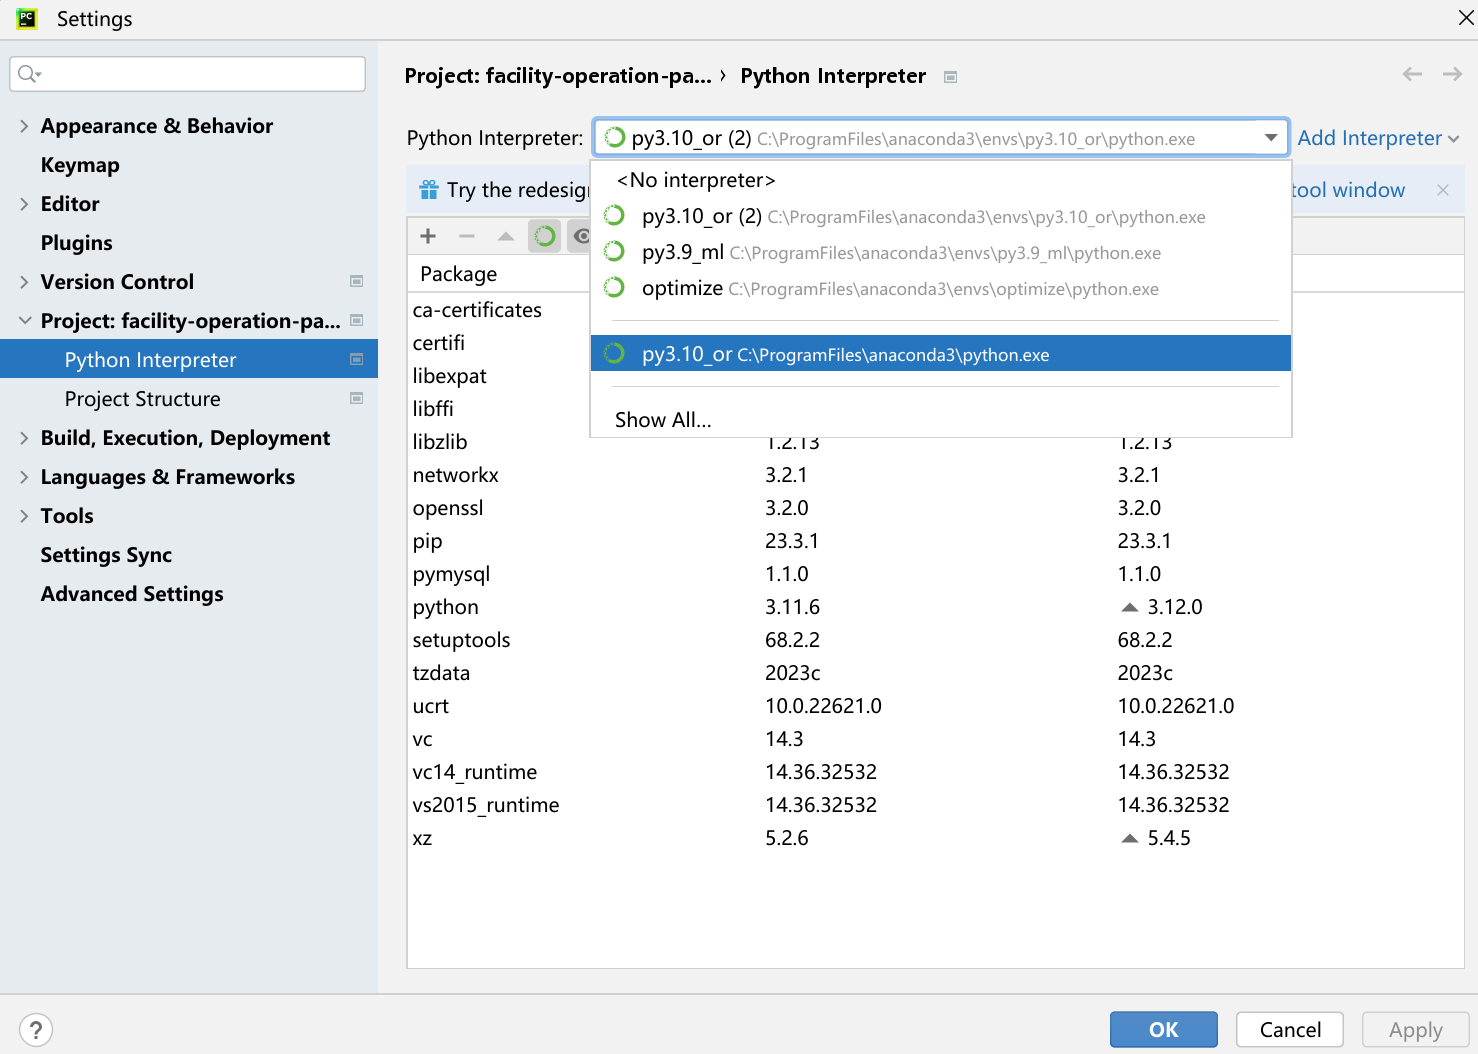Click the facility-operation project row settings icon

[x=356, y=320]
